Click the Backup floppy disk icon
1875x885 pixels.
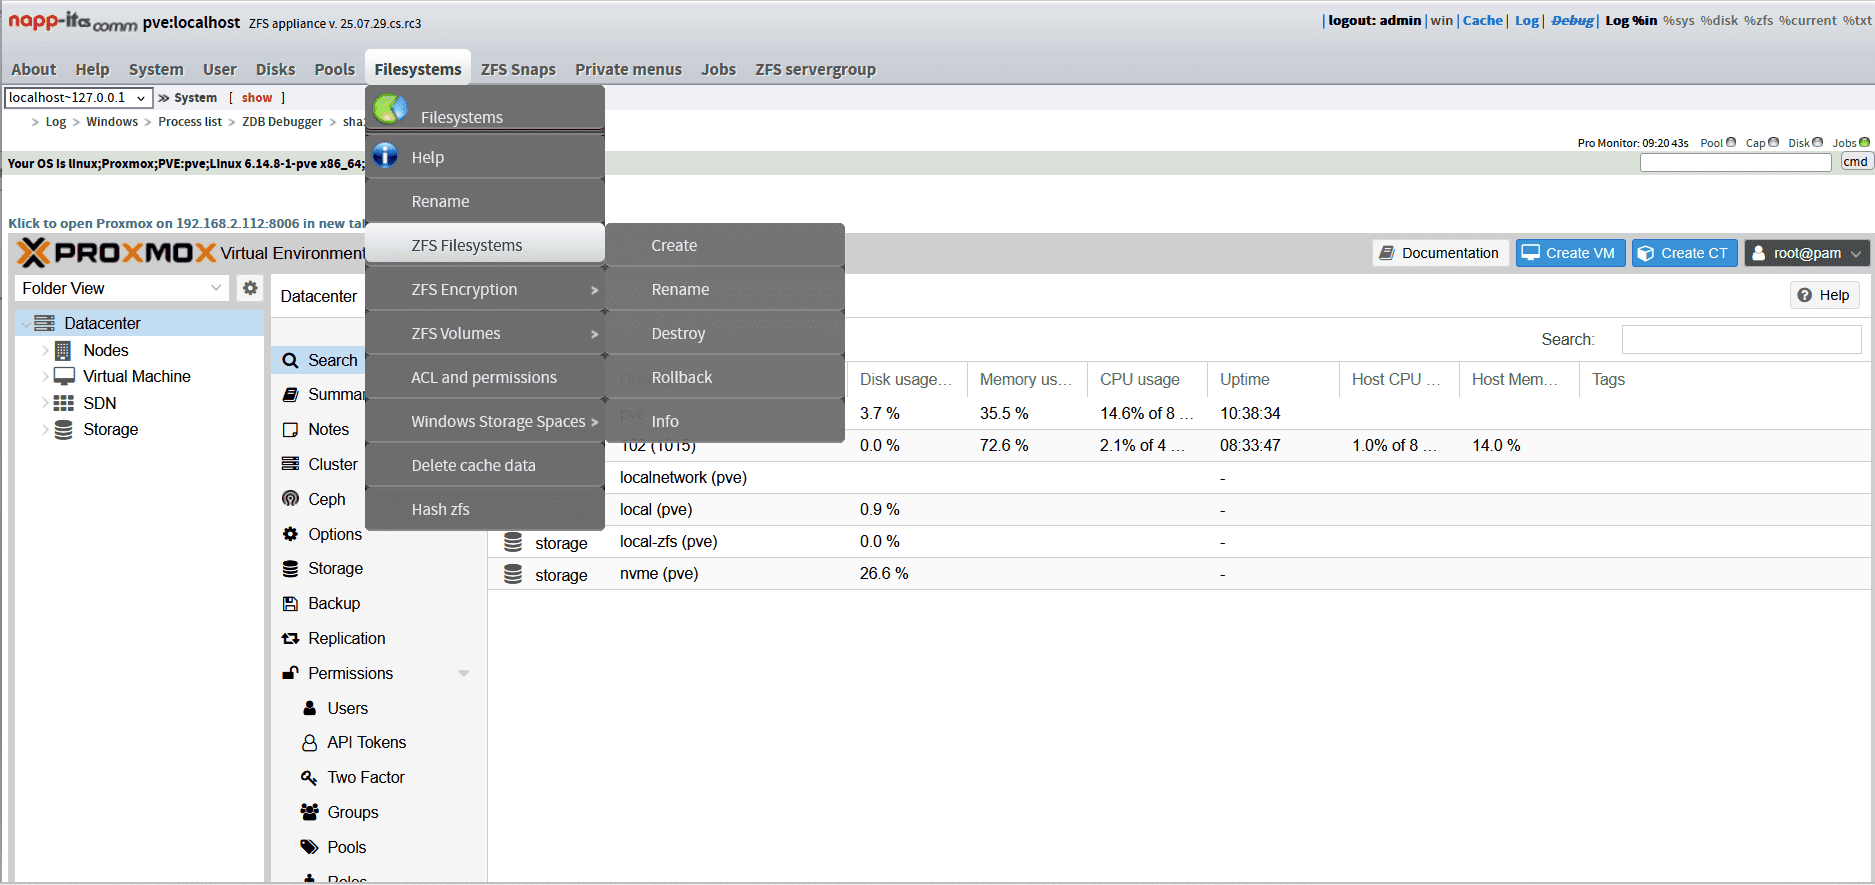point(291,604)
